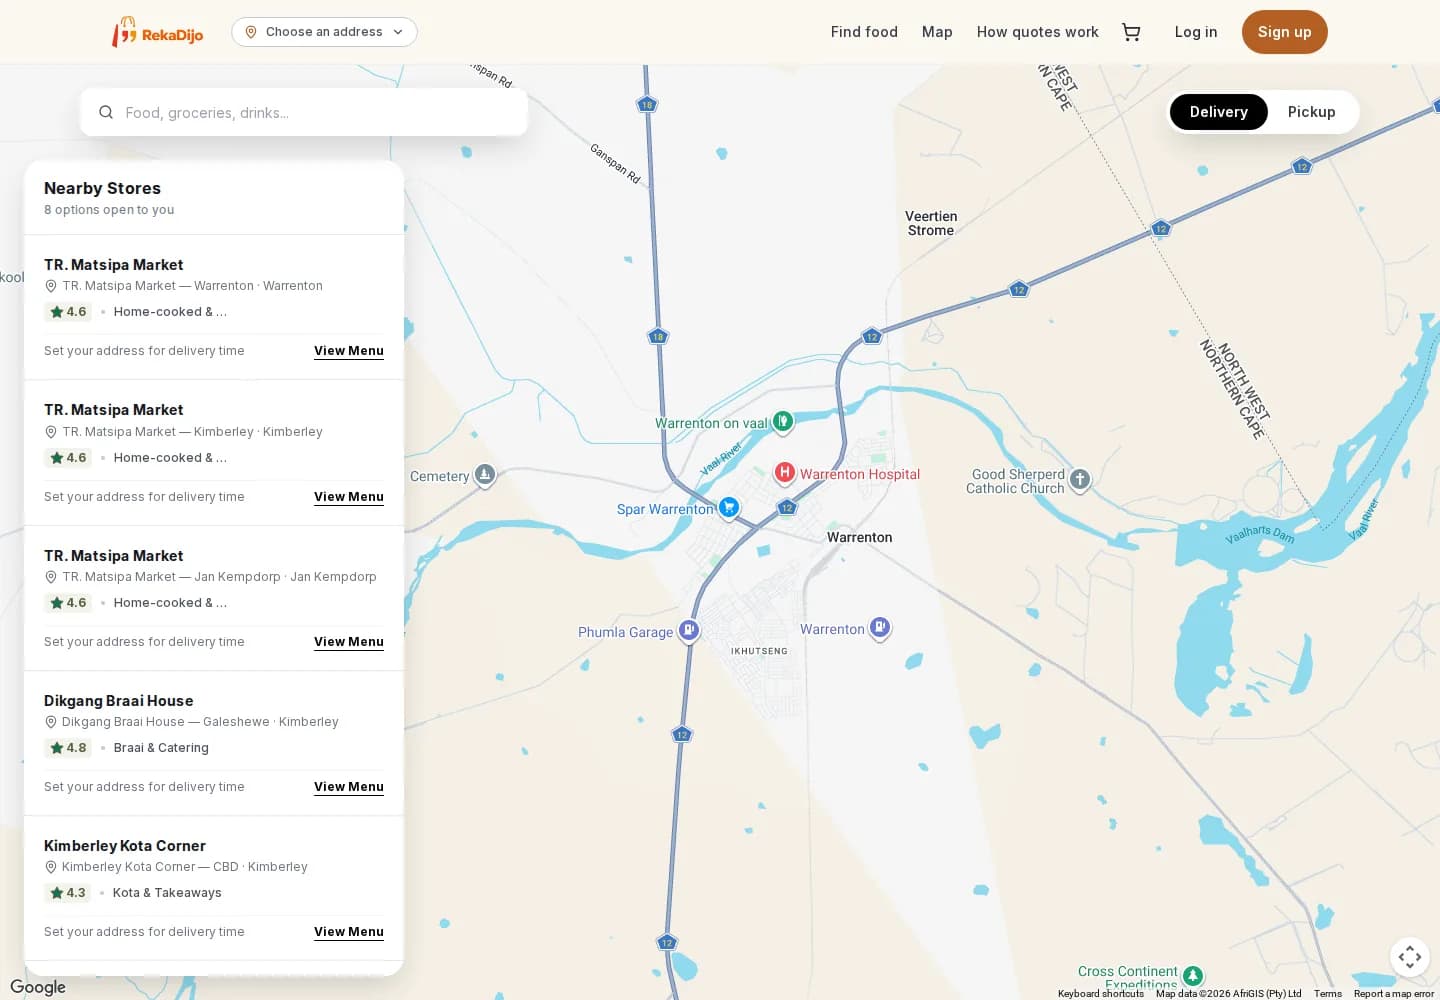Open the RekaDijo logo home link
This screenshot has width=1440, height=1000.
(x=157, y=32)
